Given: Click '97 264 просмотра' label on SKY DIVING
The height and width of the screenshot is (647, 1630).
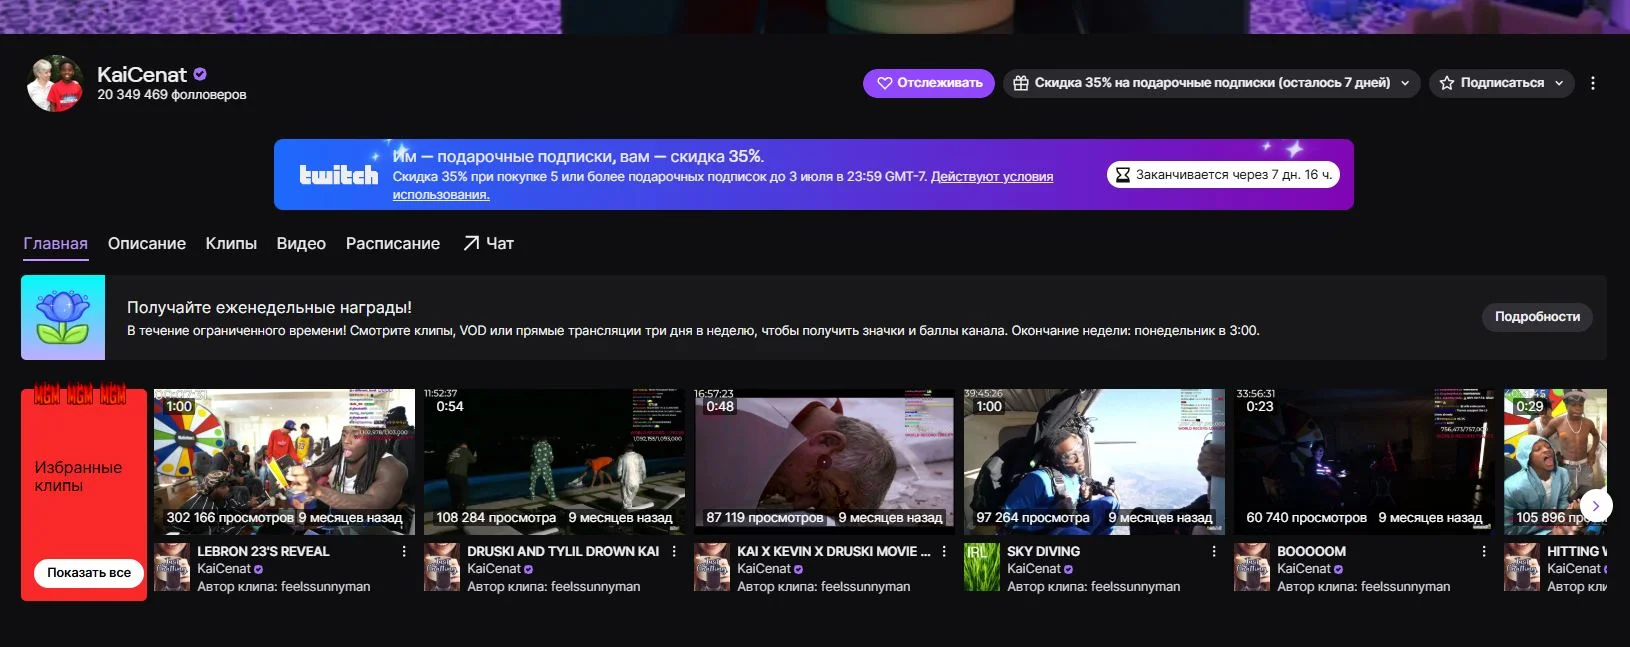Looking at the screenshot, I should [x=1033, y=517].
